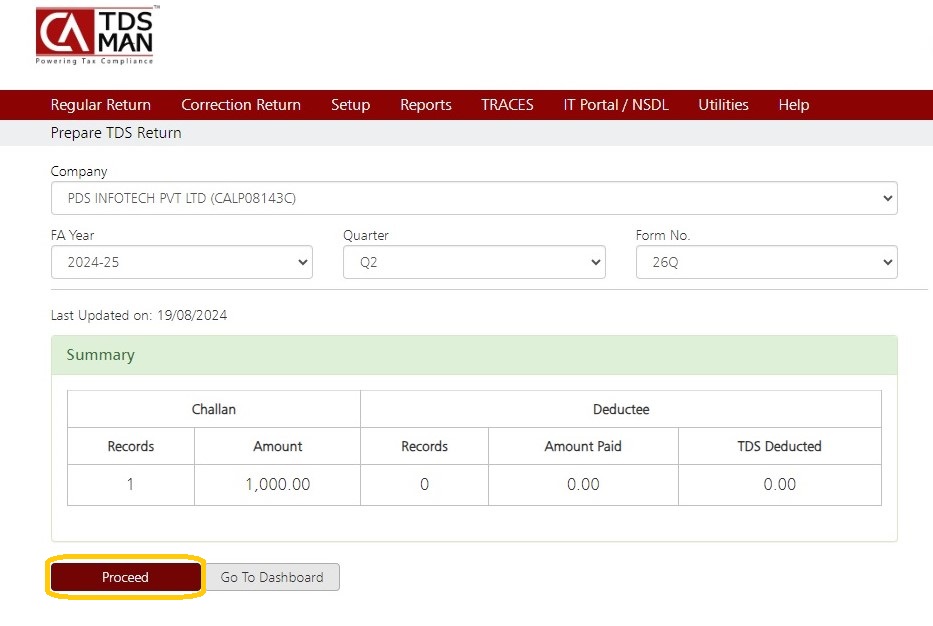Click the Go To Dashboard button
Screen dimensions: 933x626
click(x=272, y=577)
